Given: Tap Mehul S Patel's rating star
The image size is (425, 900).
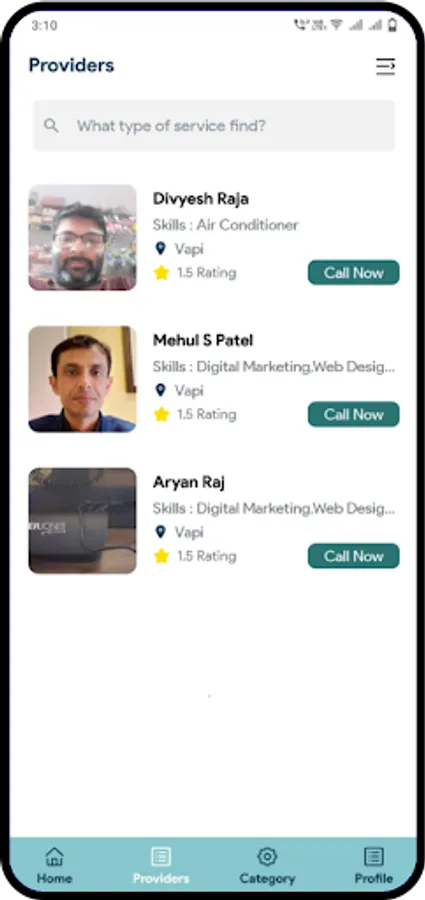Looking at the screenshot, I should pos(162,414).
